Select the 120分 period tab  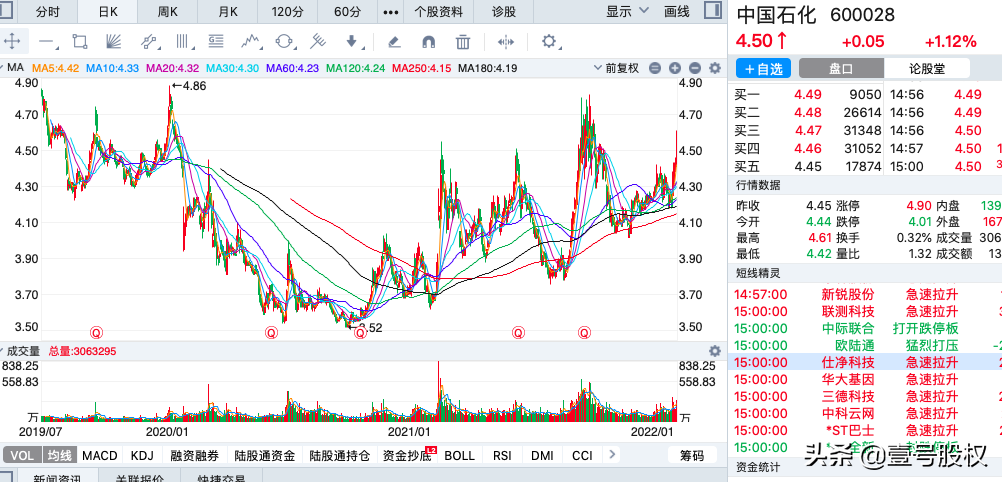tap(288, 12)
